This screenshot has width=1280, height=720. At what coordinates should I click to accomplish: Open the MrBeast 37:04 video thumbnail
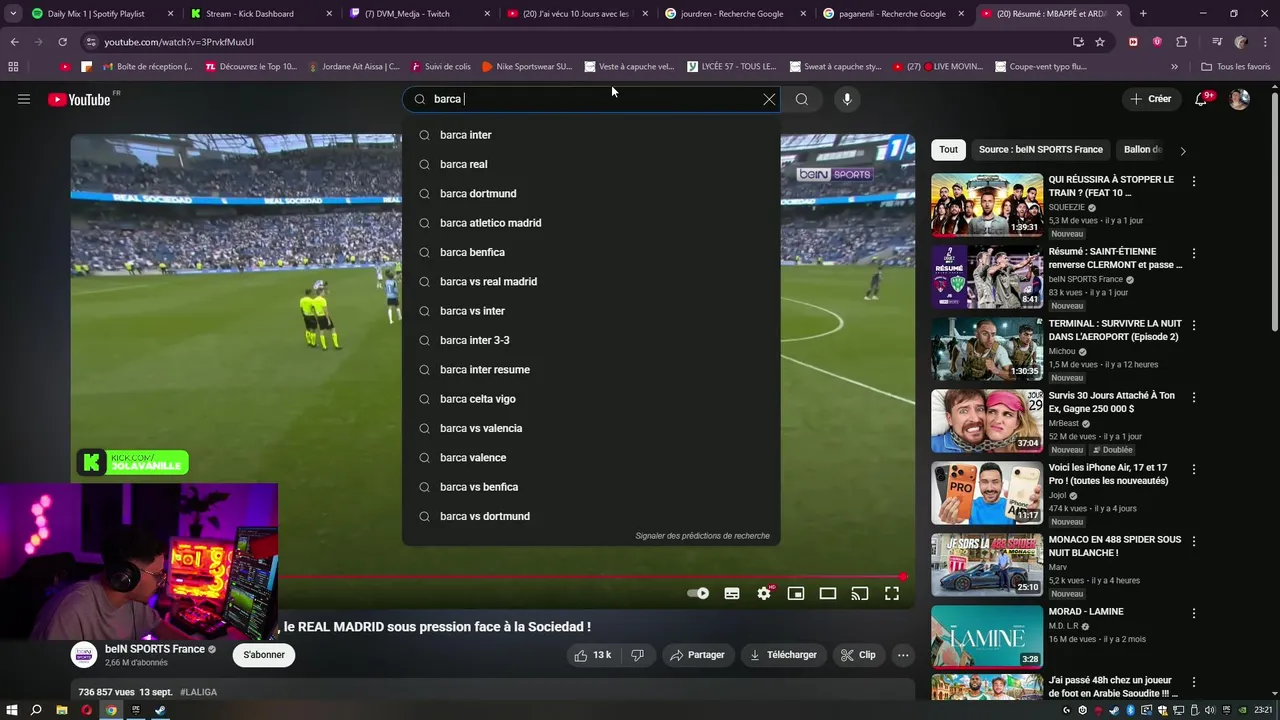pos(987,421)
